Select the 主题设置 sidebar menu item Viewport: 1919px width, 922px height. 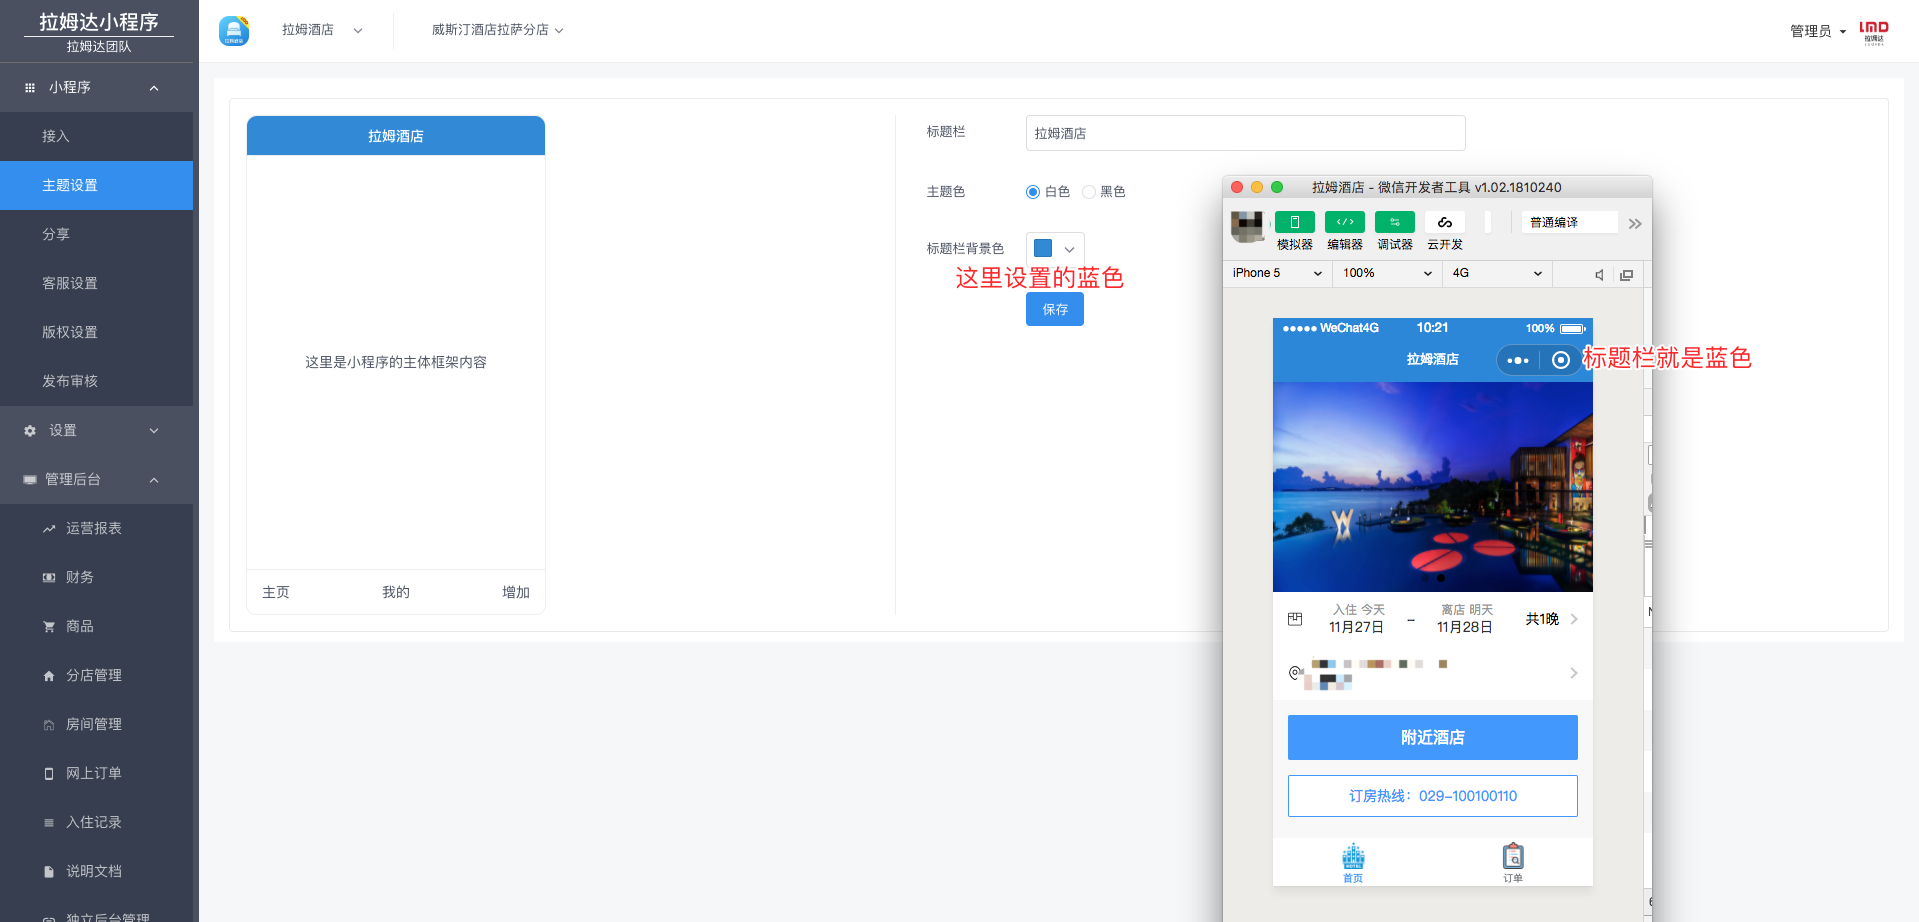[96, 186]
